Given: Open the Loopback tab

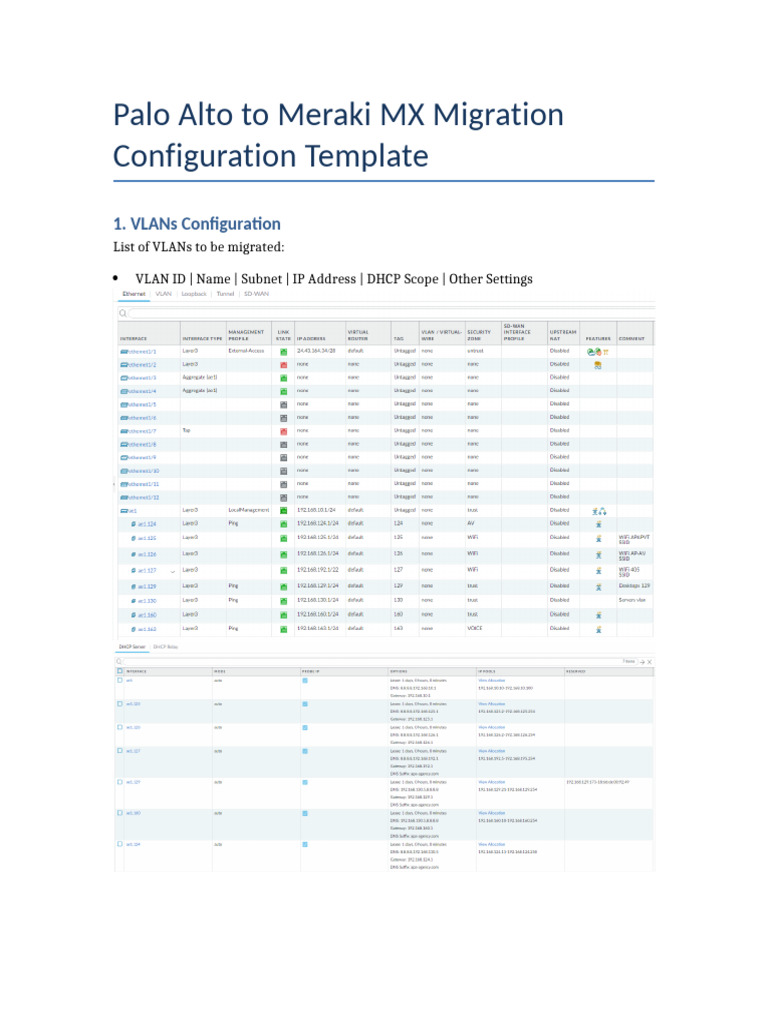Looking at the screenshot, I should (194, 294).
